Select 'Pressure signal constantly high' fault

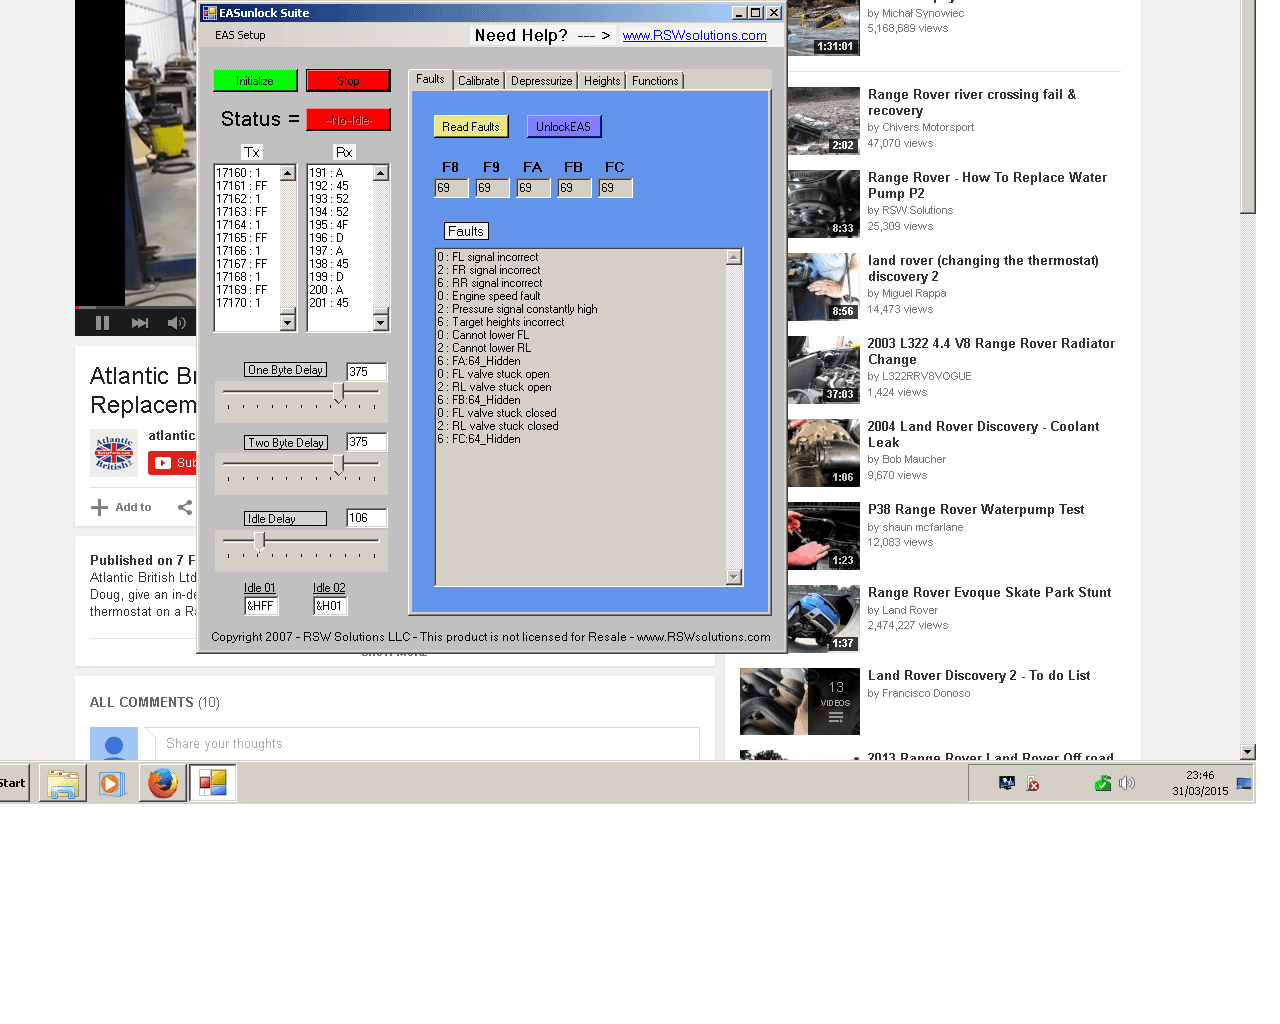517,309
